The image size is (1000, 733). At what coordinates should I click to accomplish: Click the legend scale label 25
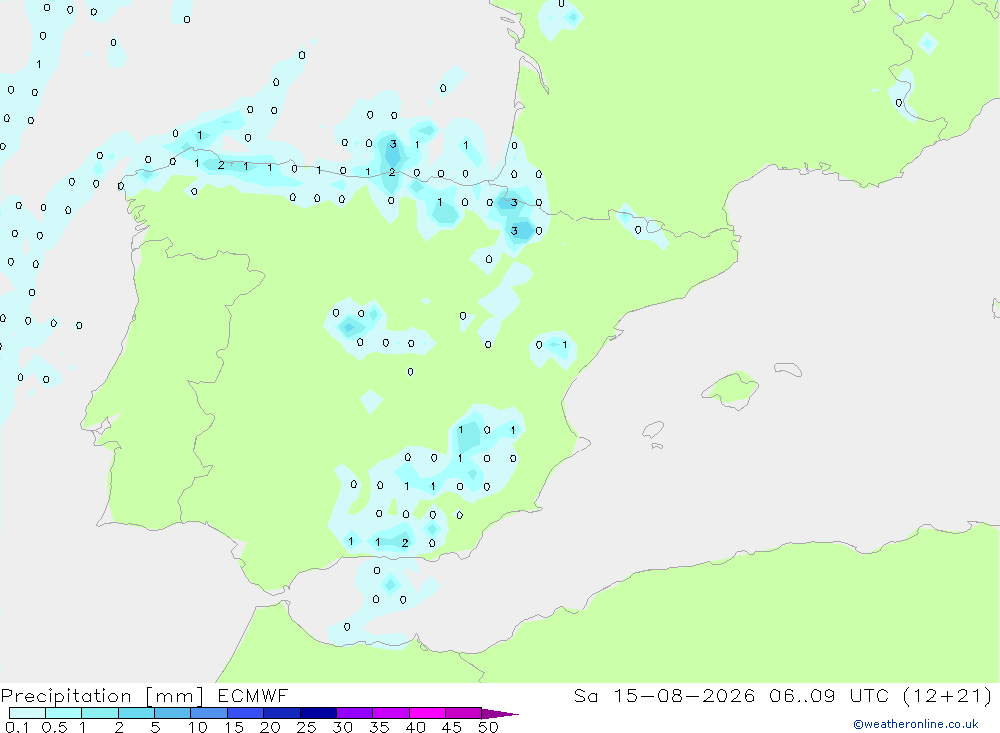point(306,727)
